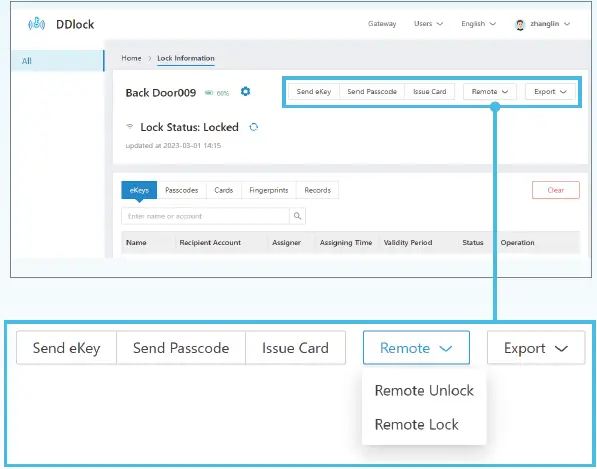597x469 pixels.
Task: Switch to Passcodes tab
Action: 182,190
